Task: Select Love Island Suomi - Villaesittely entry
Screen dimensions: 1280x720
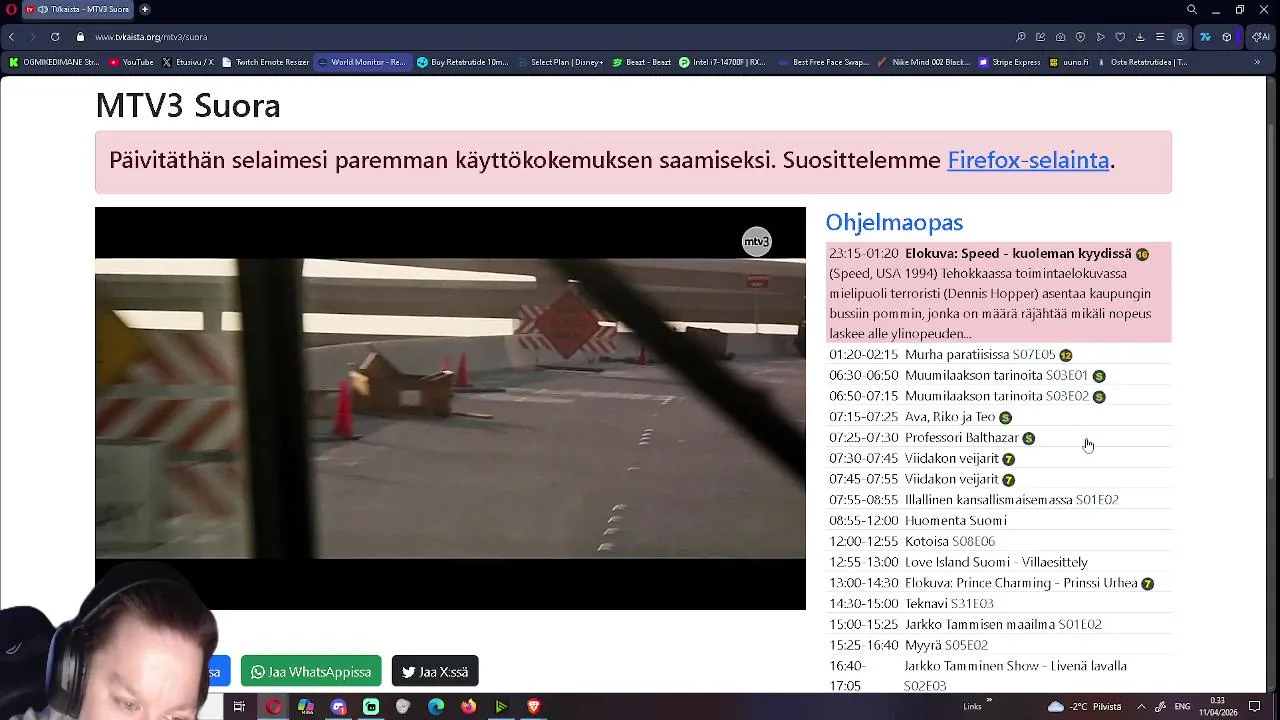Action: pos(998,562)
